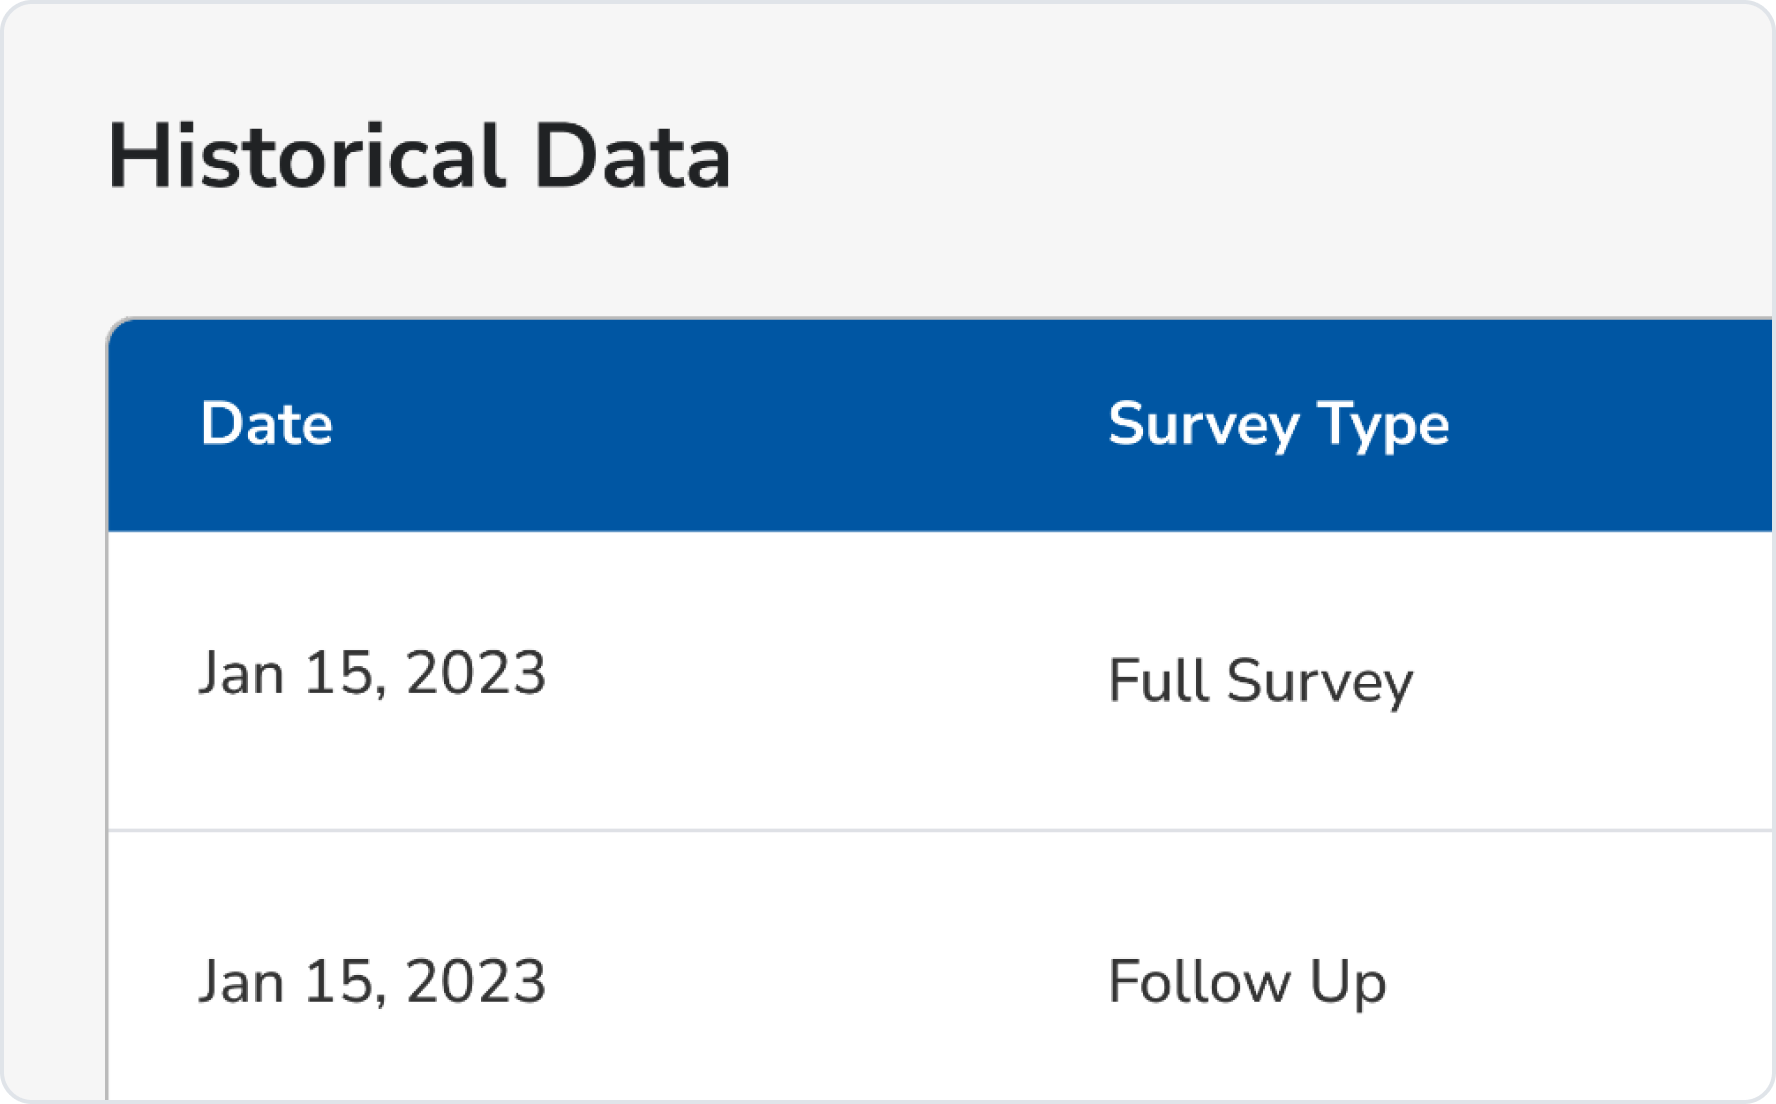Sort table by Survey Type column header
This screenshot has width=1776, height=1104.
pyautogui.click(x=1279, y=425)
